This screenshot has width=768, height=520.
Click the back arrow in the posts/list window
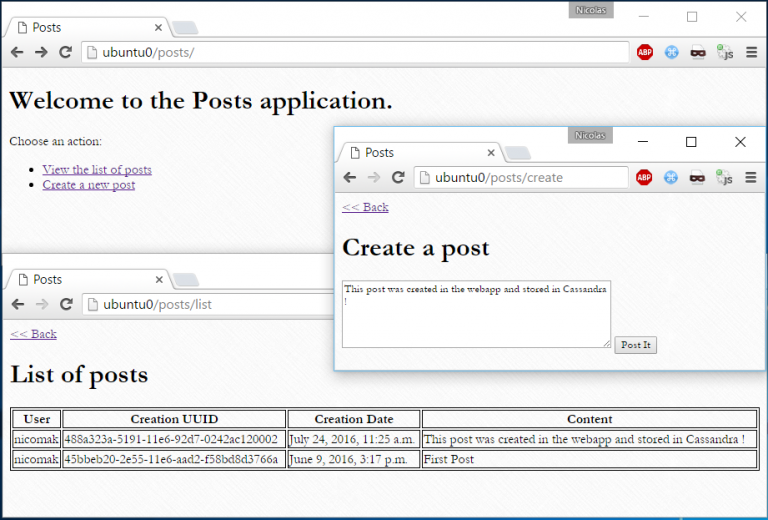(17, 304)
